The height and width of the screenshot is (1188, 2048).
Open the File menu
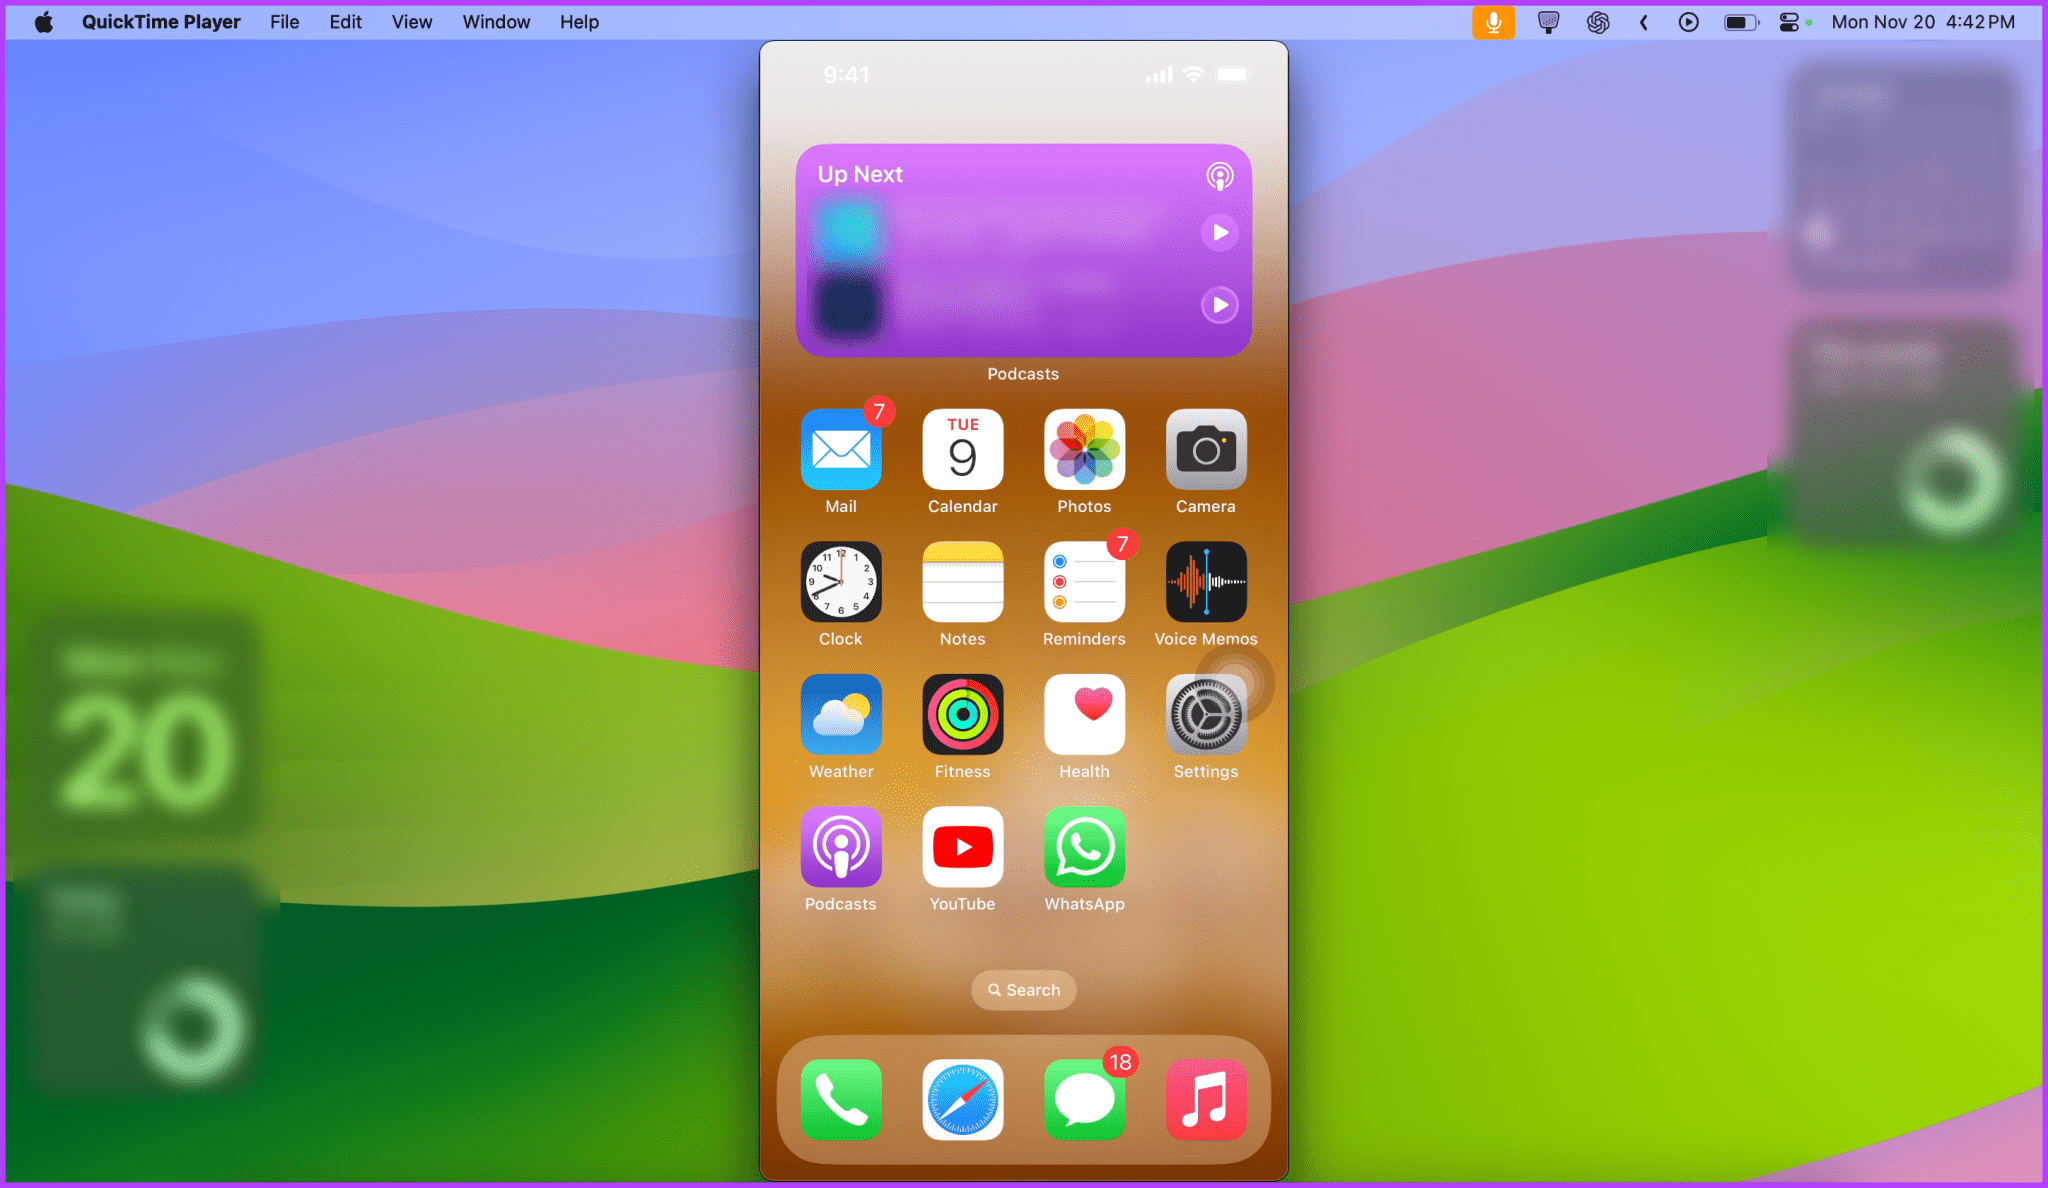[284, 21]
